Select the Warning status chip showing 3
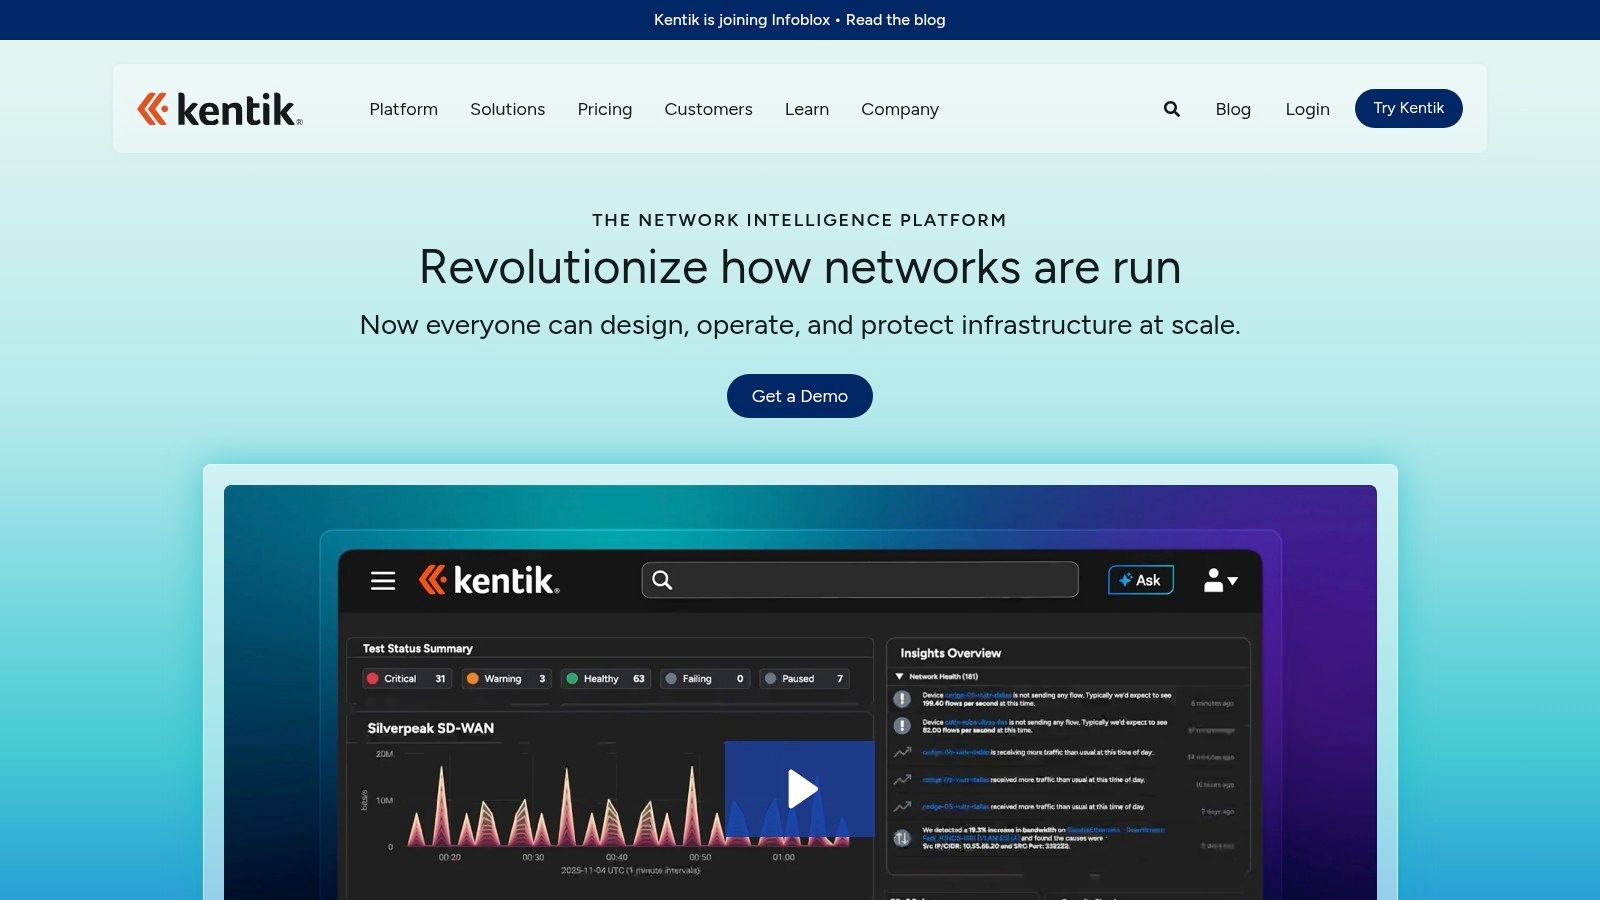The width and height of the screenshot is (1600, 900). click(506, 679)
